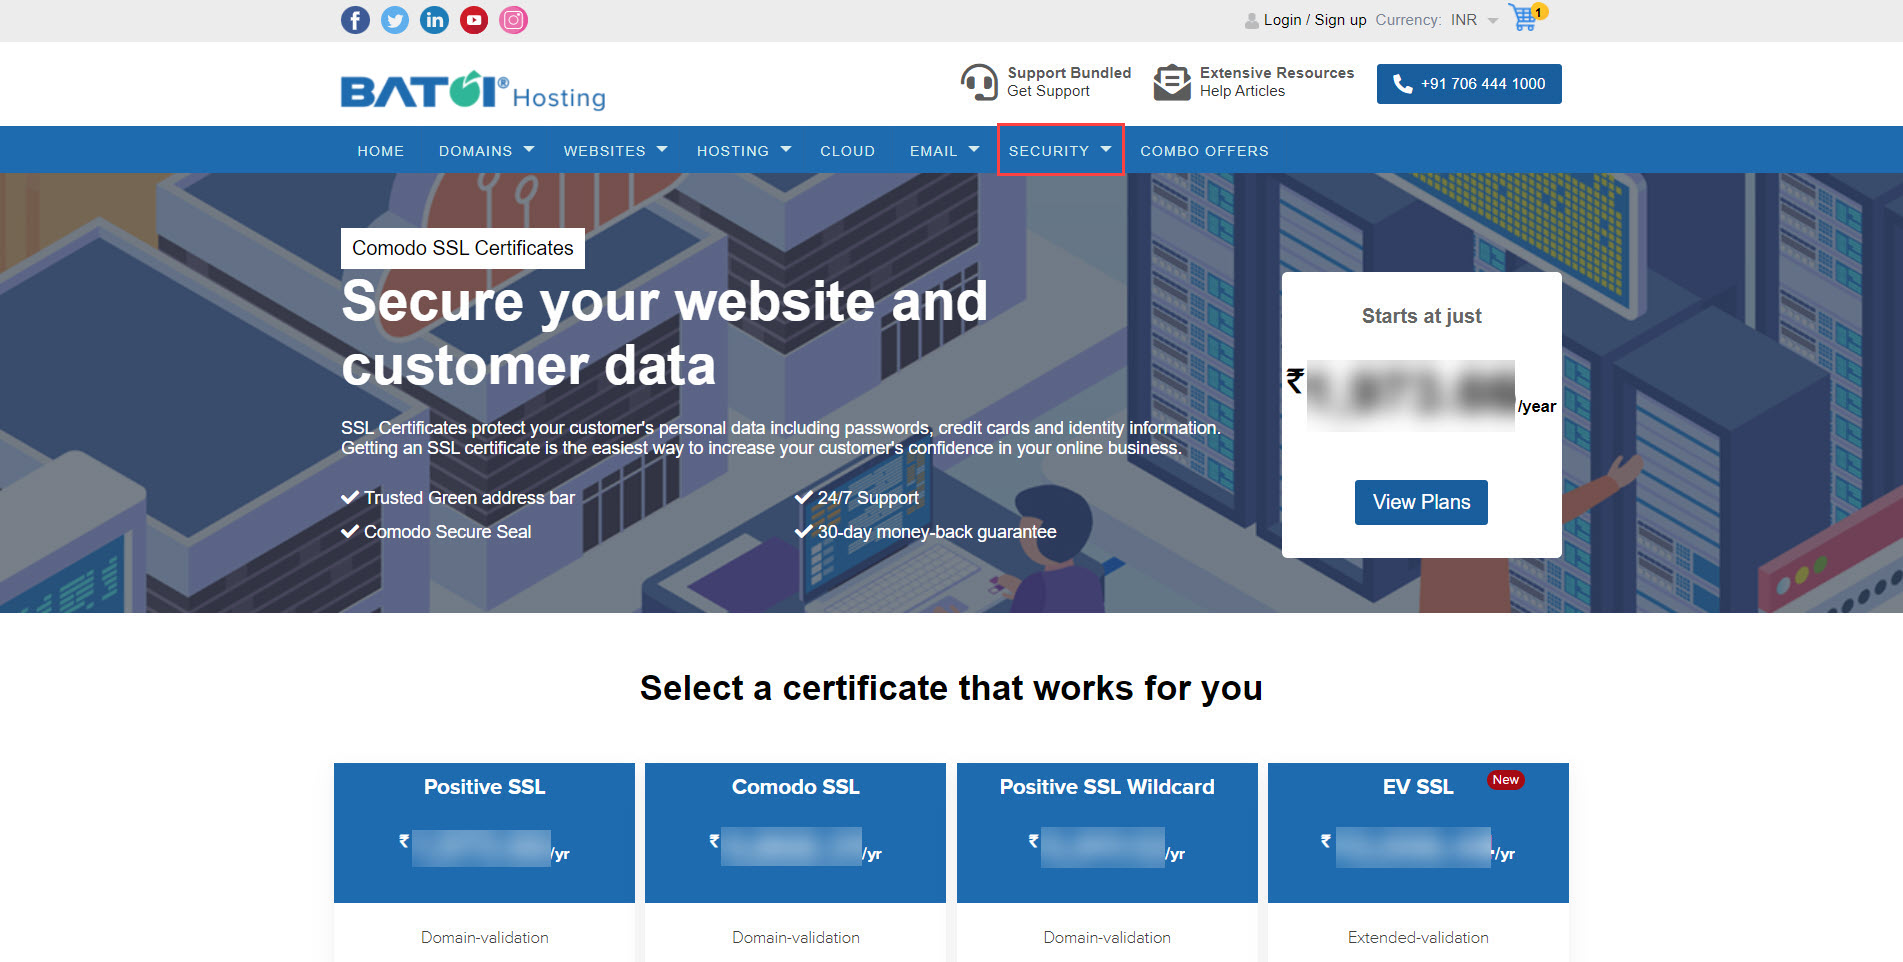Click the Extended-validation text
1903x962 pixels.
click(x=1418, y=937)
